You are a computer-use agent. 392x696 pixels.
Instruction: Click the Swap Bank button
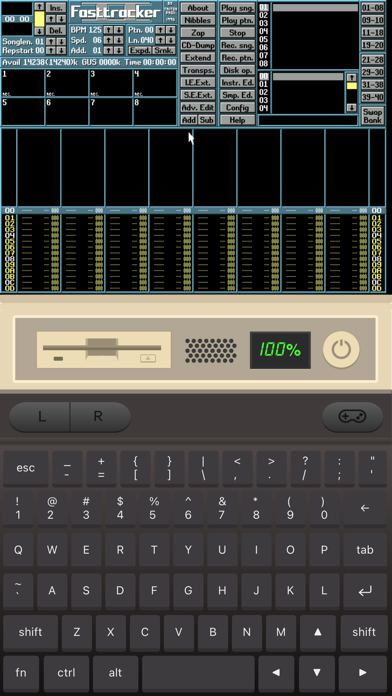(x=372, y=116)
